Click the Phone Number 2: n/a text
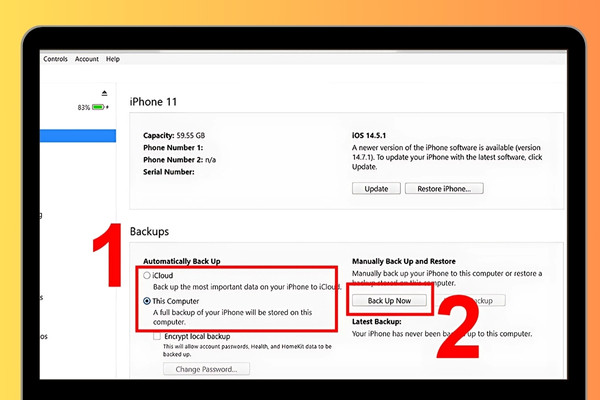600x400 pixels. [x=179, y=160]
